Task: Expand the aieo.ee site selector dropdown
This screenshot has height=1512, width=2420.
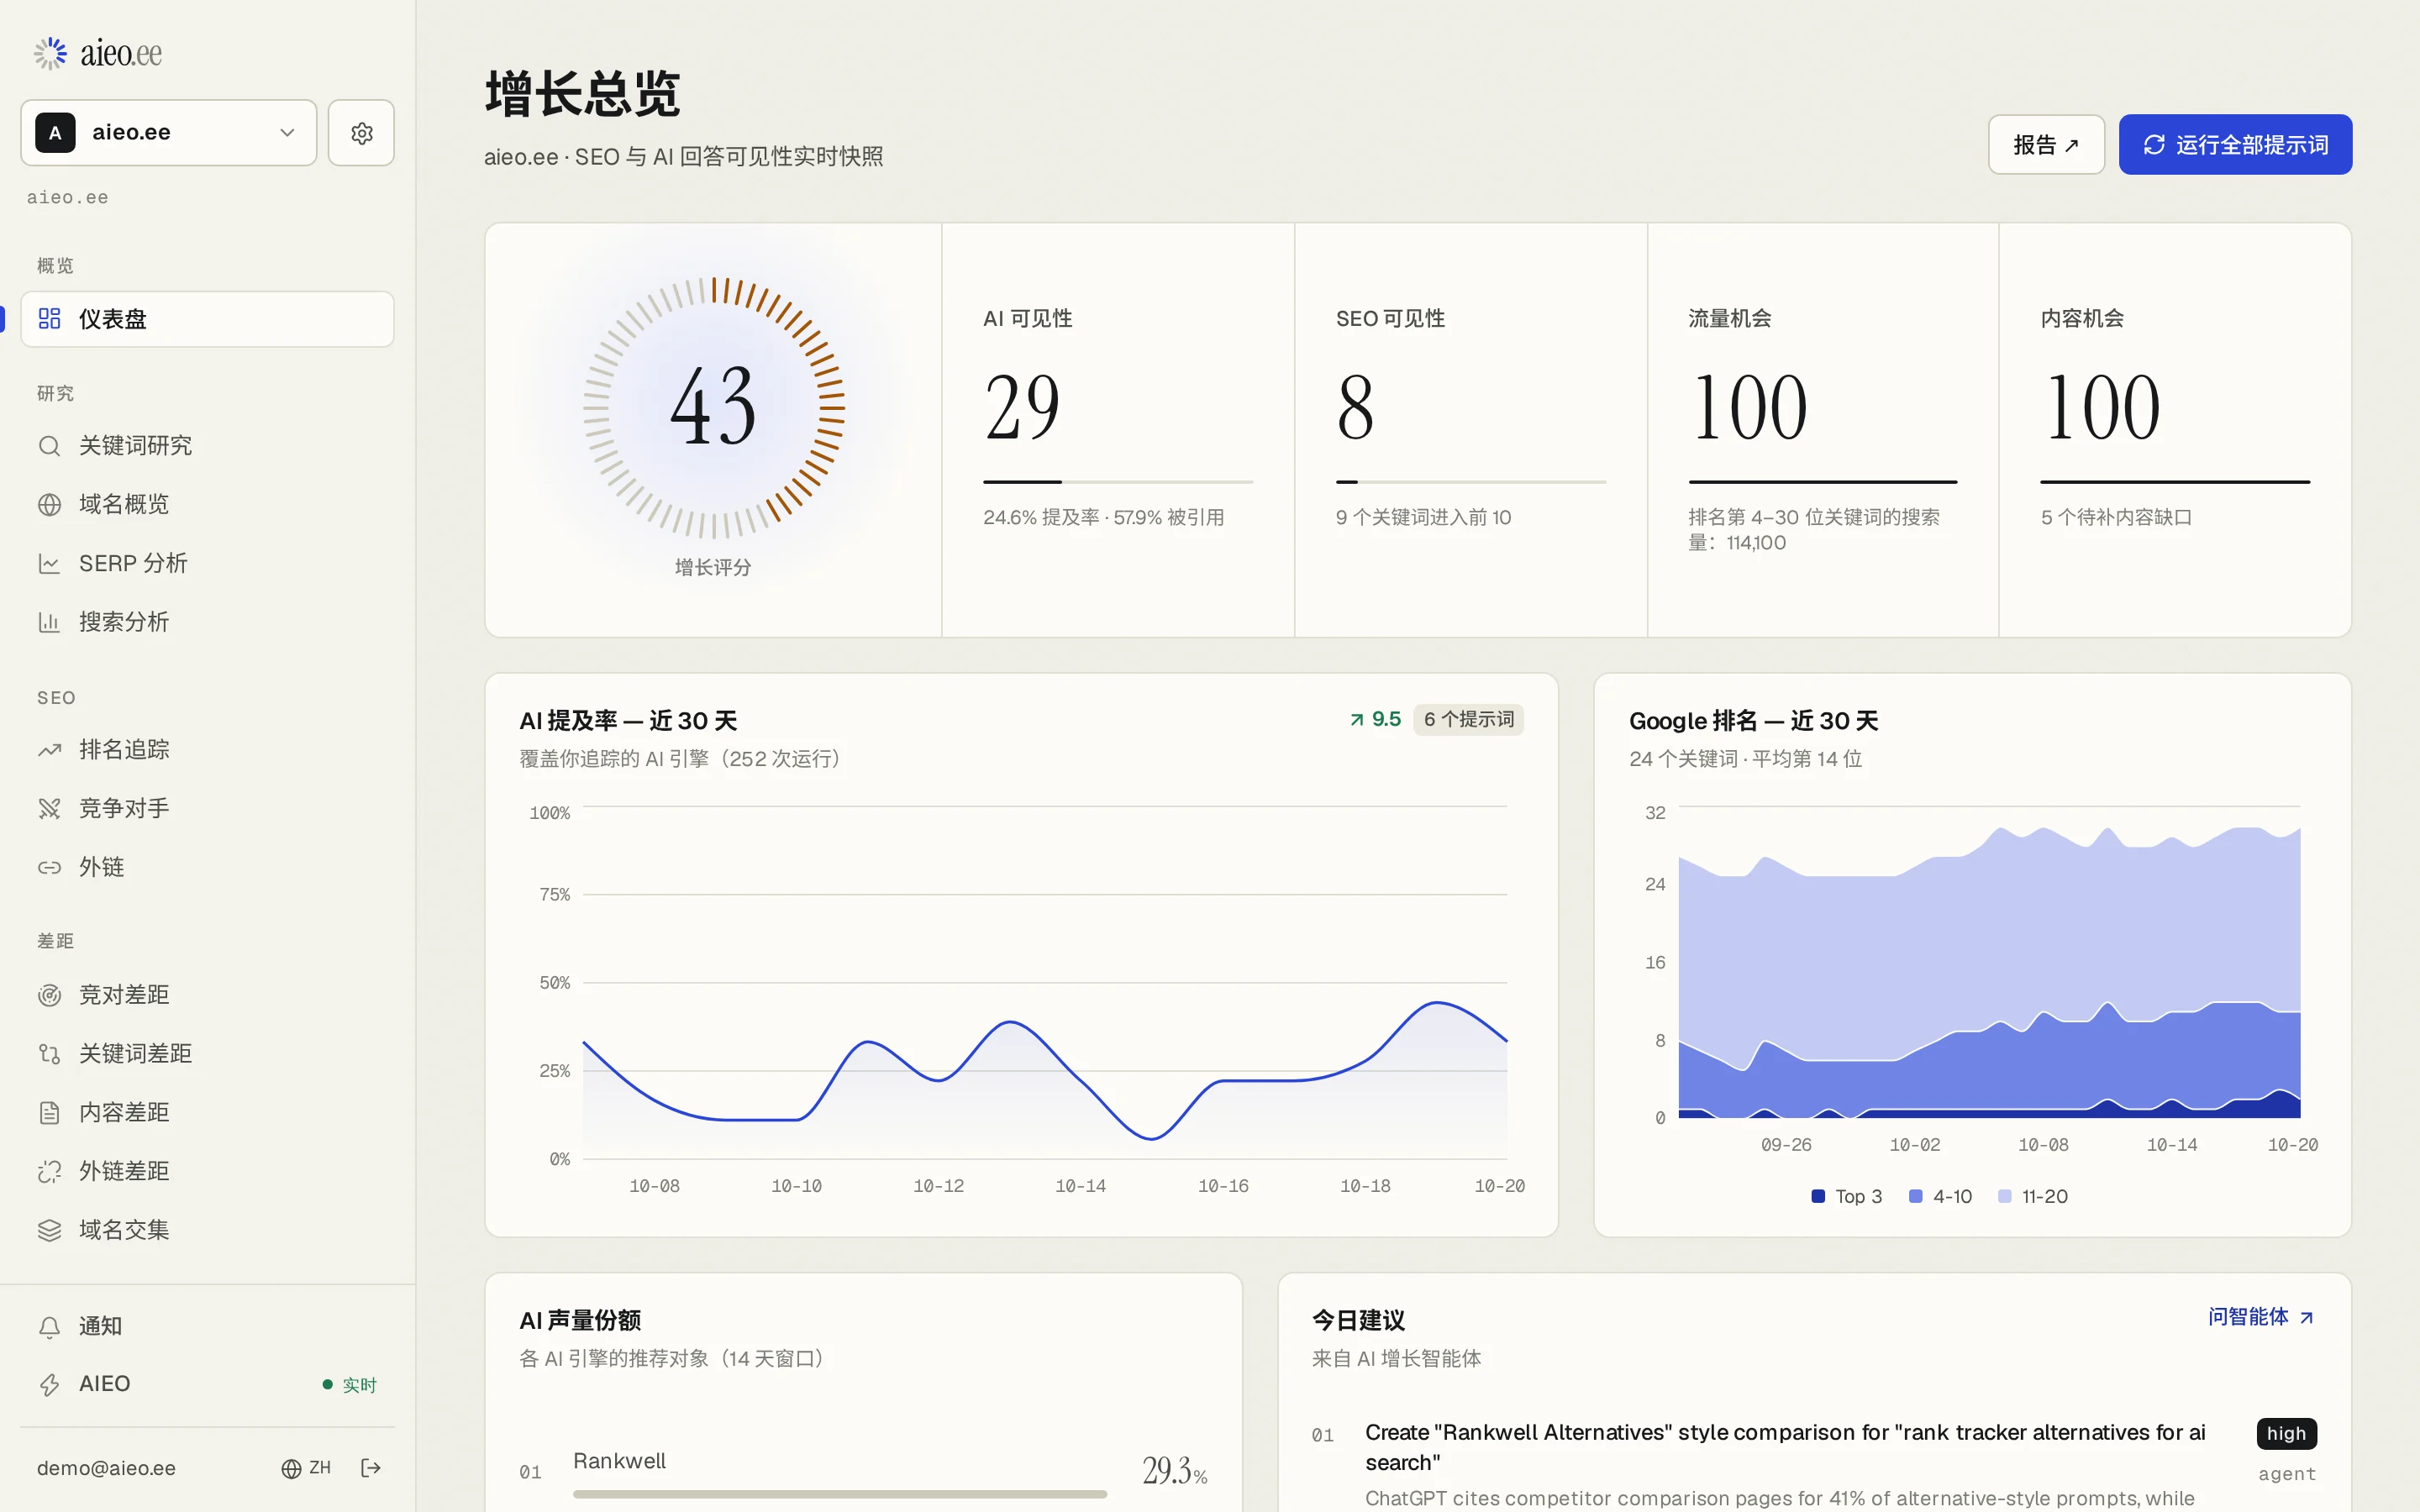Action: 169,133
